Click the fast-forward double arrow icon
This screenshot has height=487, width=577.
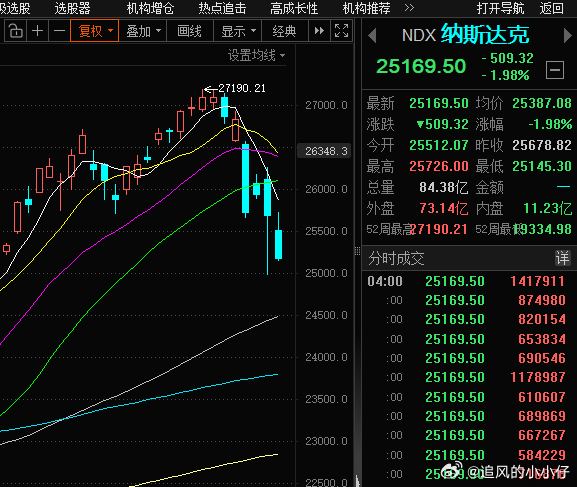pos(319,31)
